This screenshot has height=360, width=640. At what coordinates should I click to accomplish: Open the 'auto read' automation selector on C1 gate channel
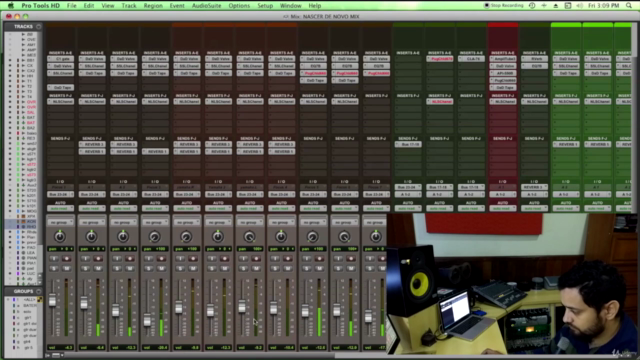coord(60,209)
